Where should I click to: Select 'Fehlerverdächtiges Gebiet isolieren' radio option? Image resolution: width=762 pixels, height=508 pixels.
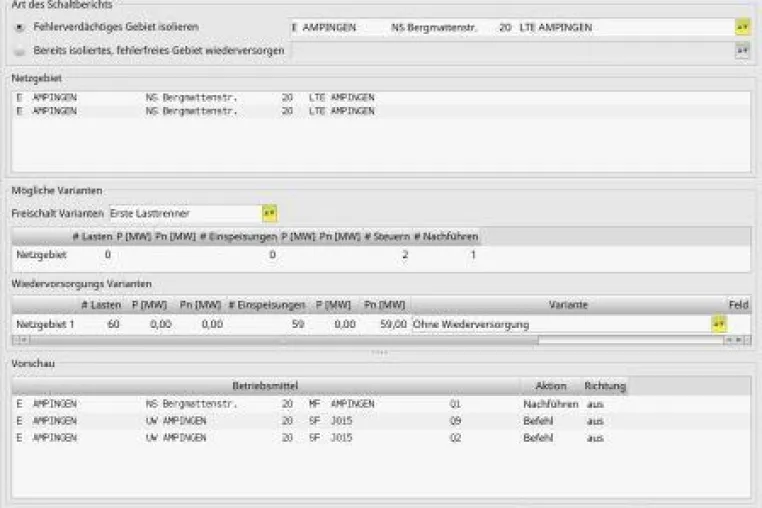click(19, 27)
